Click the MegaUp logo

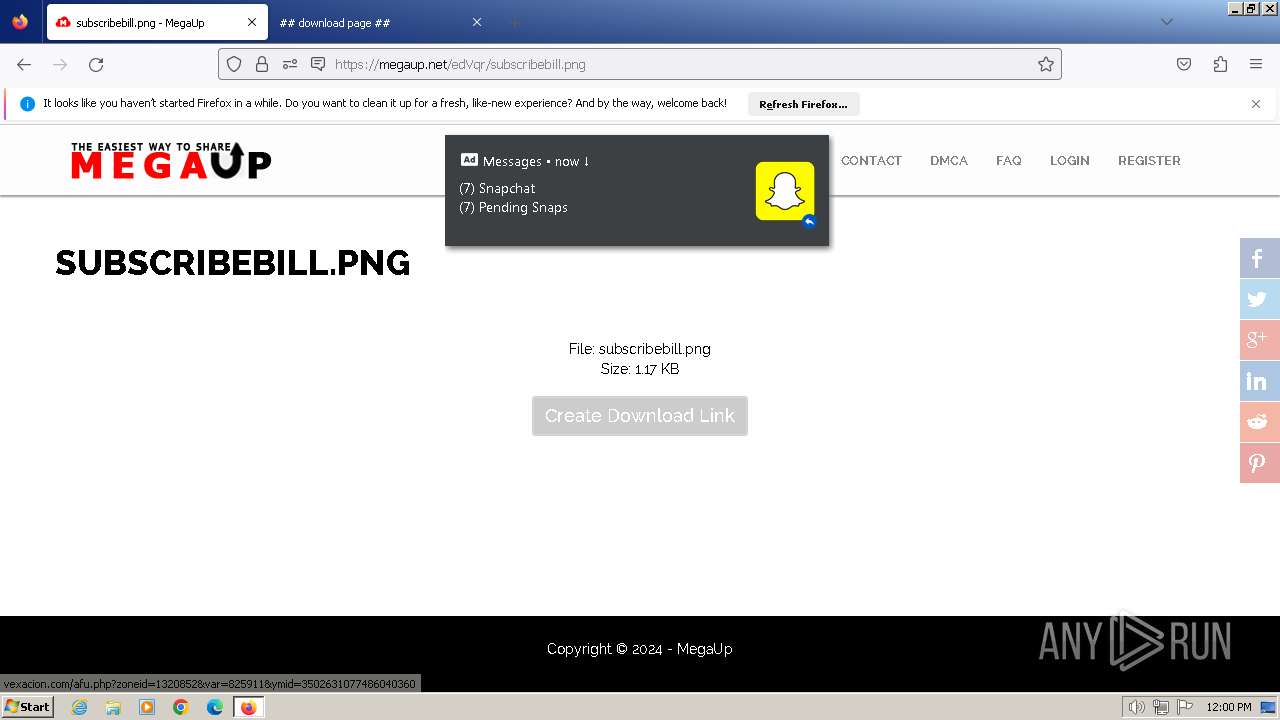click(171, 160)
